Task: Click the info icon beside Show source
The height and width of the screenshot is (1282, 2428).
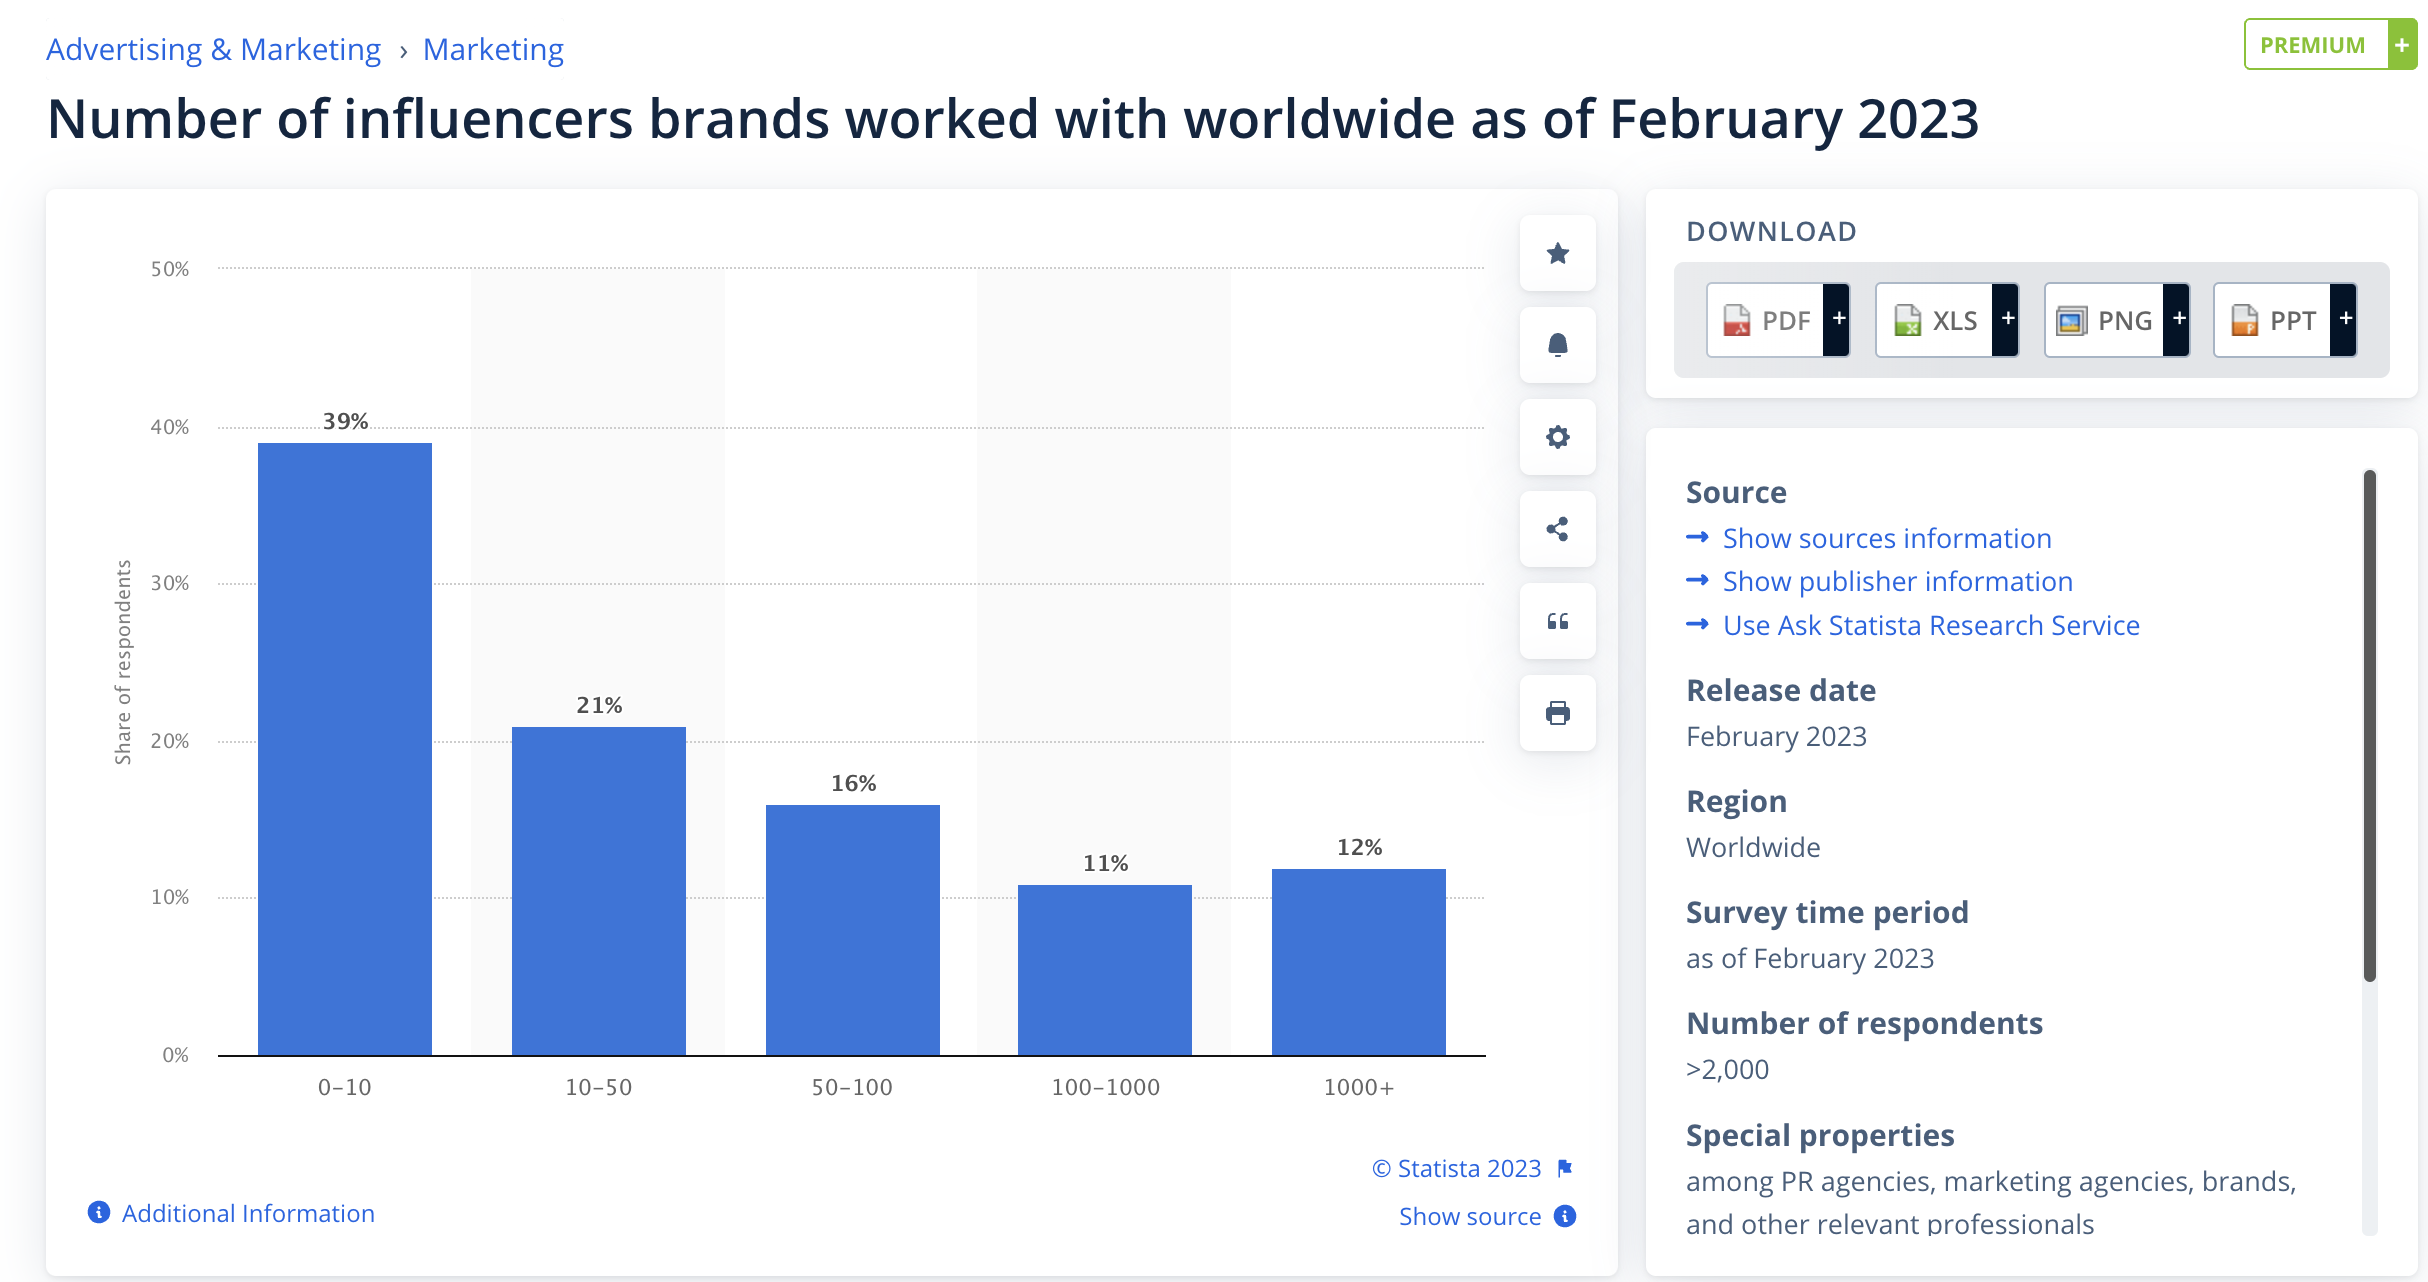Action: click(1565, 1216)
